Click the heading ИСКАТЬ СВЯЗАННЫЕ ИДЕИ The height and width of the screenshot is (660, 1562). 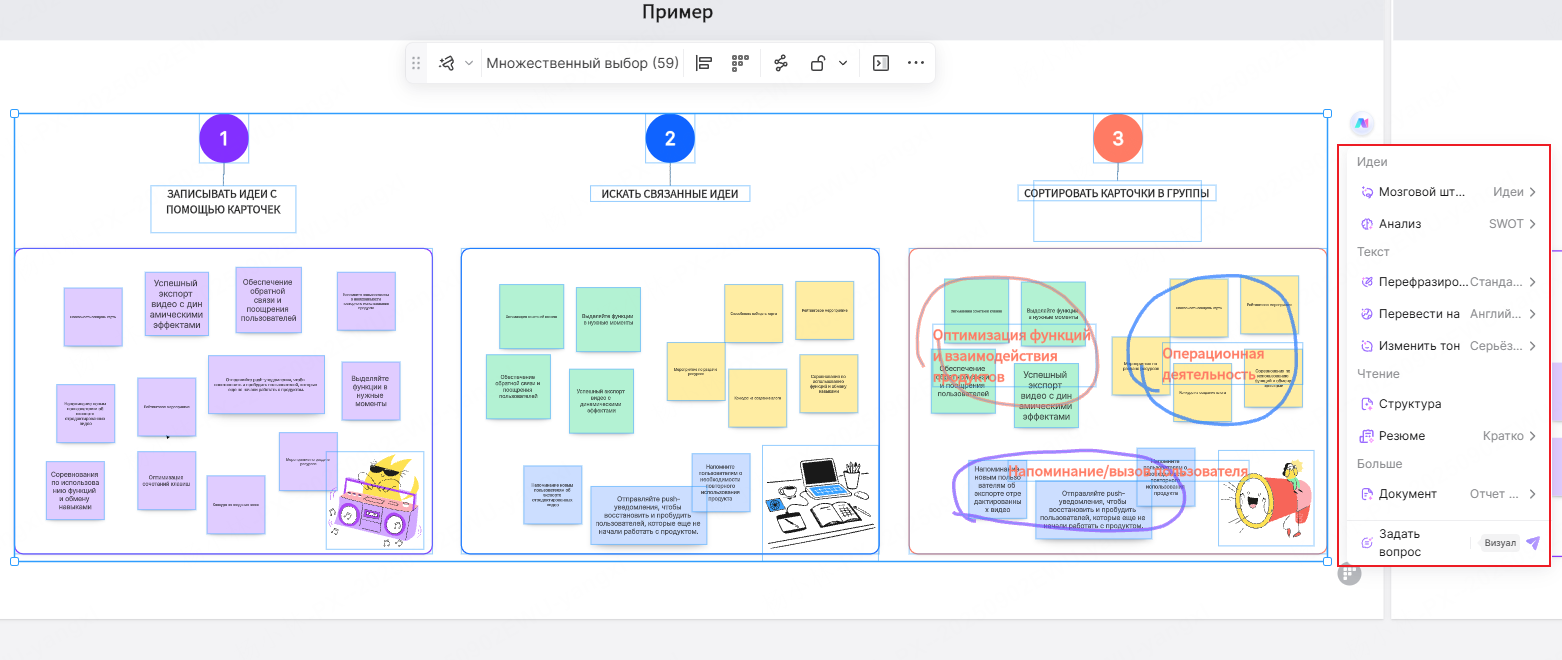670,193
